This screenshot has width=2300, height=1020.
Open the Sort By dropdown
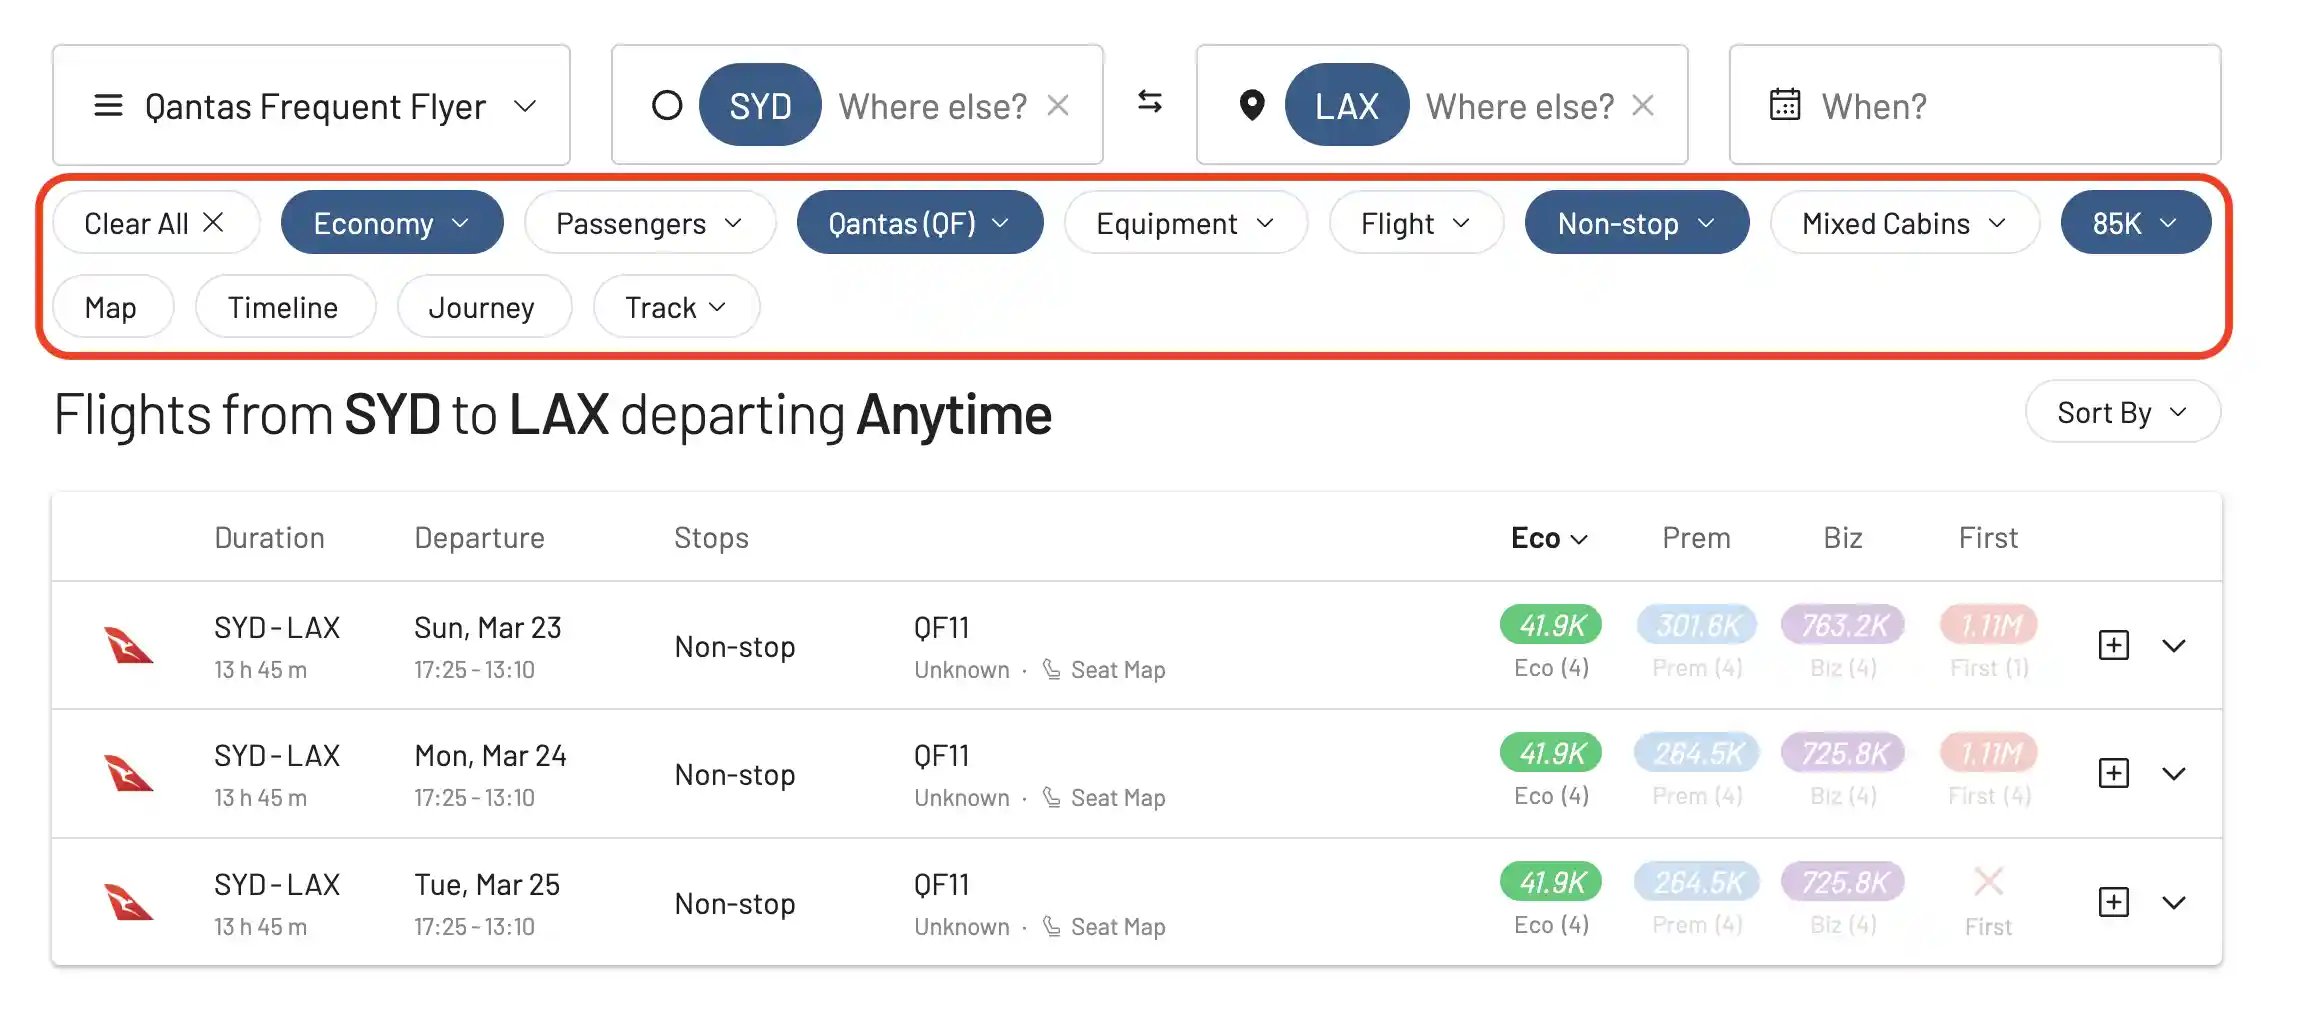pyautogui.click(x=2123, y=412)
